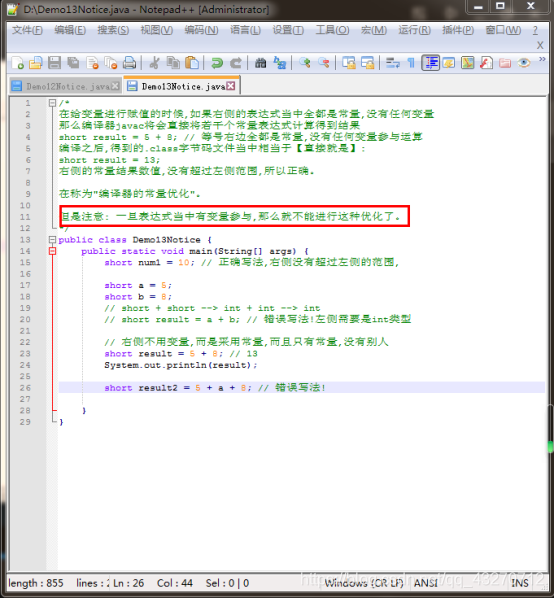Open the 插件(P) menu
Image resolution: width=554 pixels, height=598 pixels.
(458, 30)
